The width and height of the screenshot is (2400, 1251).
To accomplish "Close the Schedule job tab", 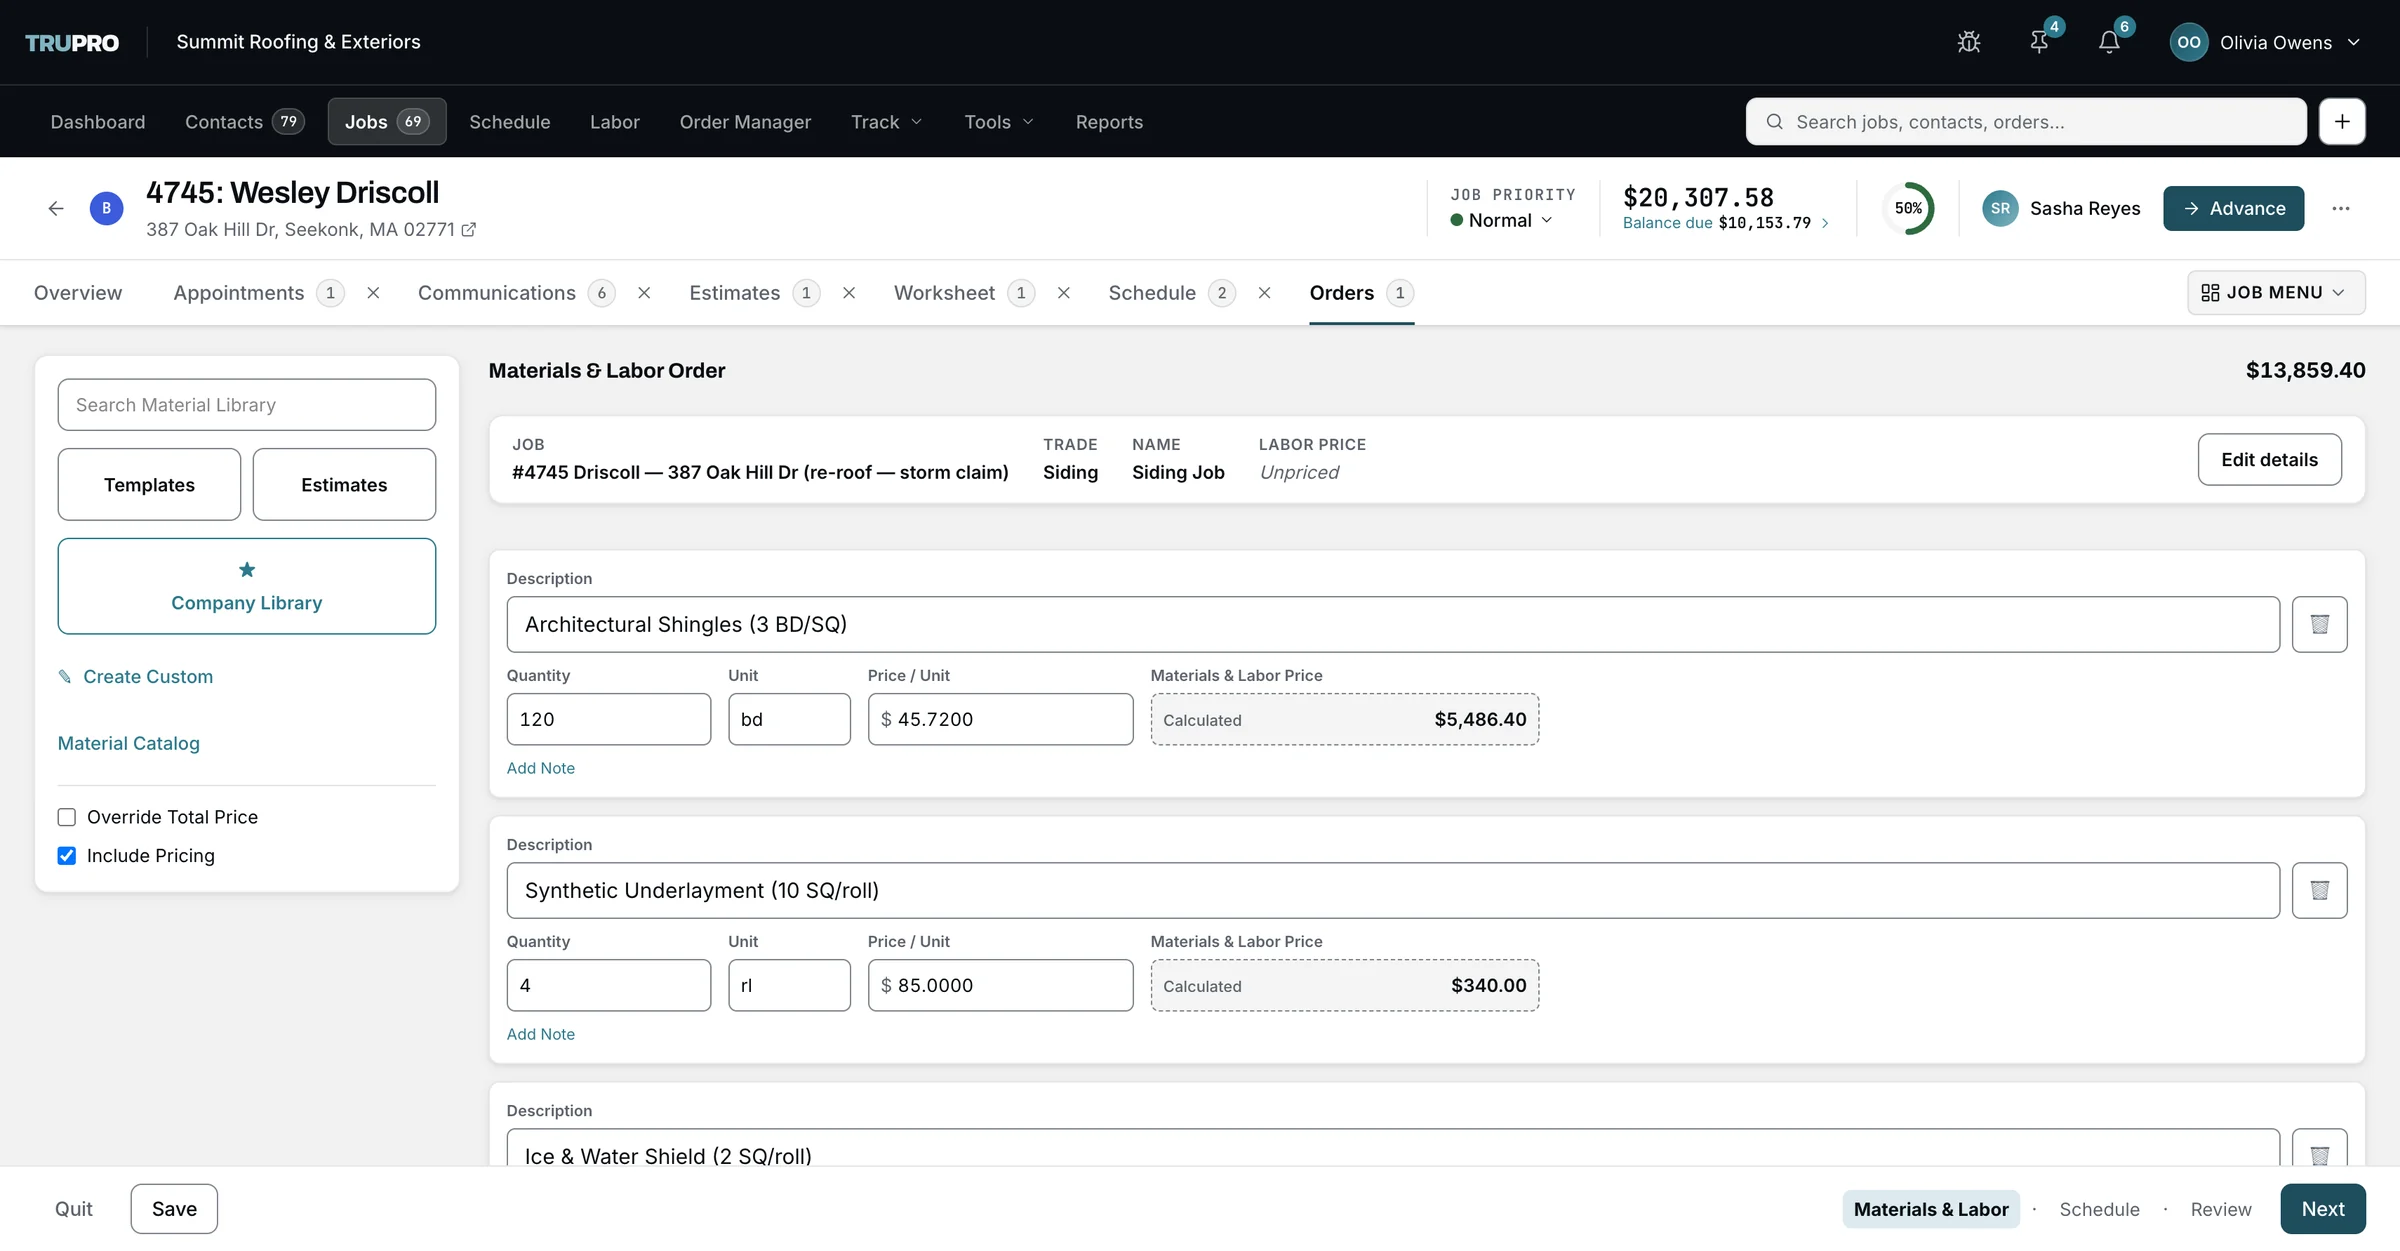I will coord(1265,293).
